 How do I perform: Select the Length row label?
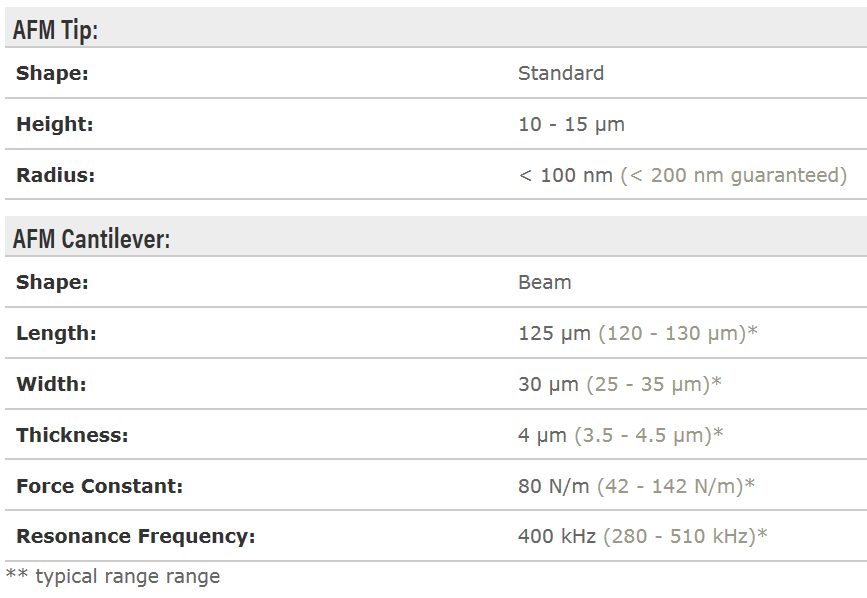tap(56, 333)
